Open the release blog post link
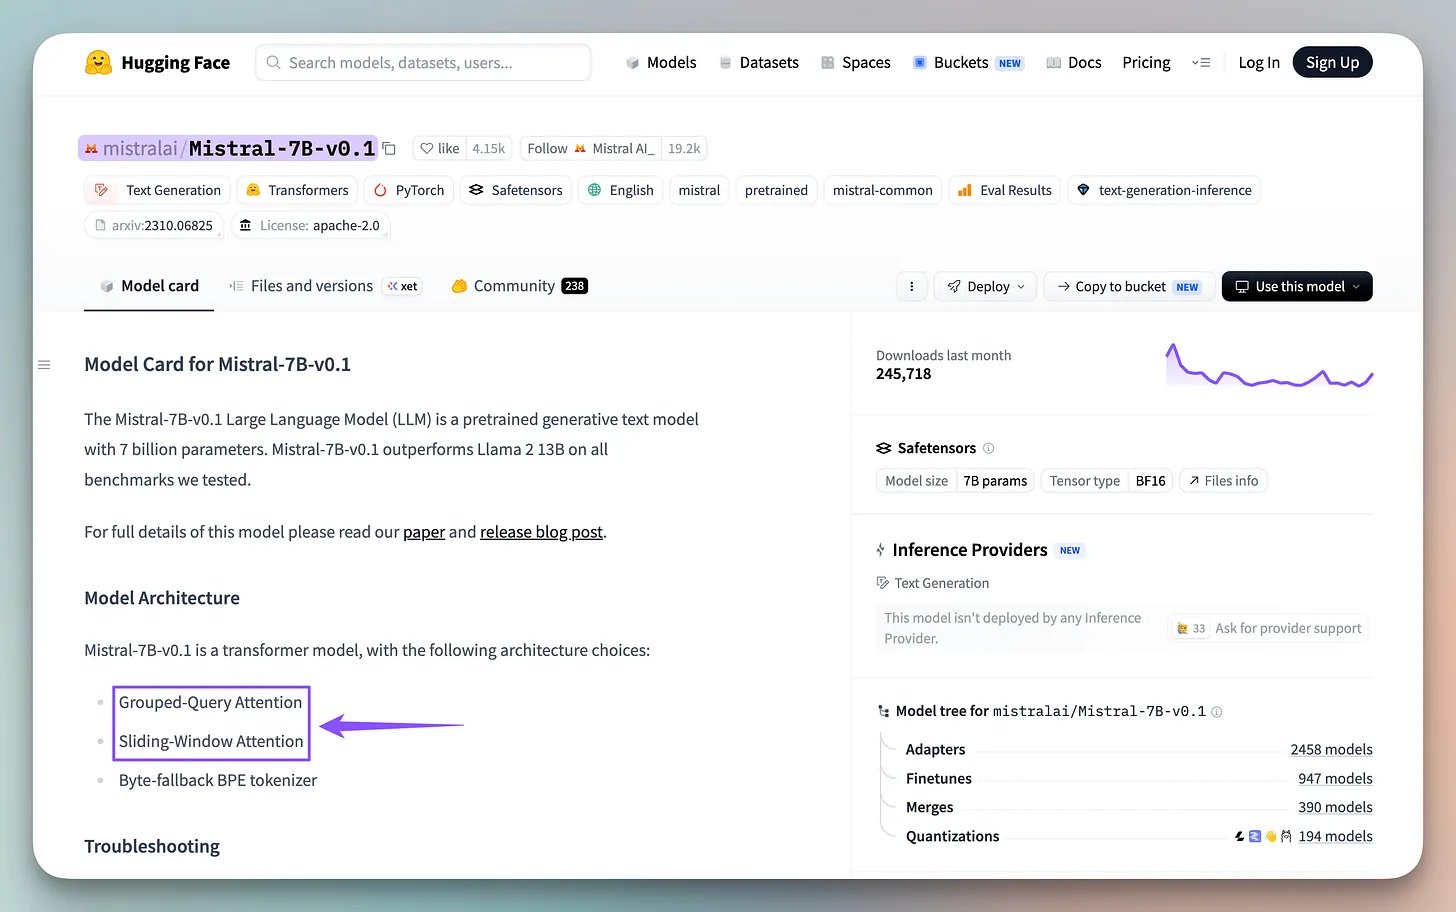 click(x=541, y=532)
